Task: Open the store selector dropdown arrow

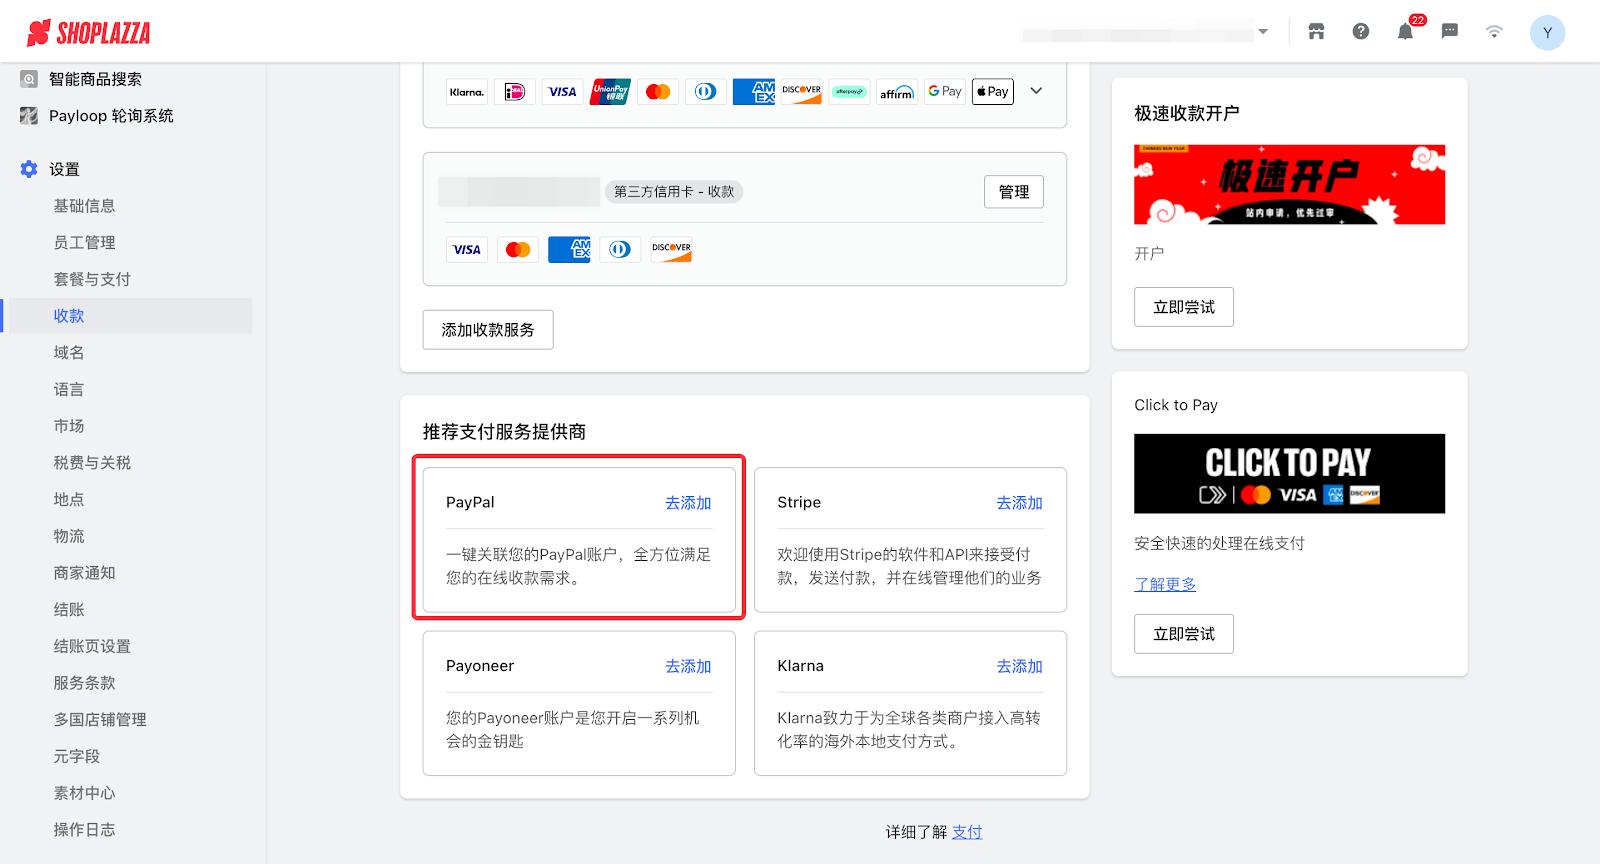Action: click(x=1263, y=32)
